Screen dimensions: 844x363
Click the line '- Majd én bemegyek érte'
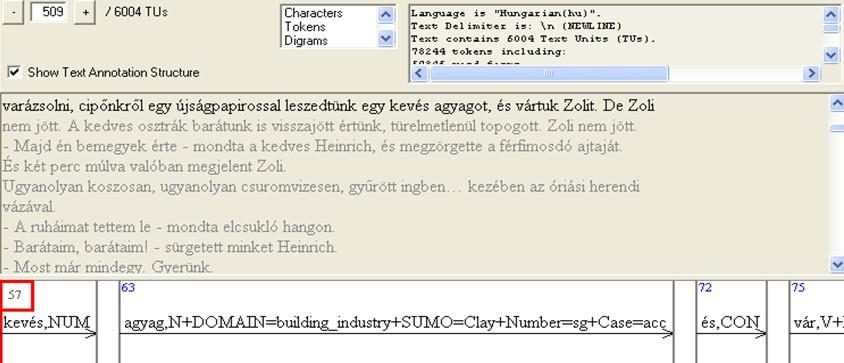[312, 147]
